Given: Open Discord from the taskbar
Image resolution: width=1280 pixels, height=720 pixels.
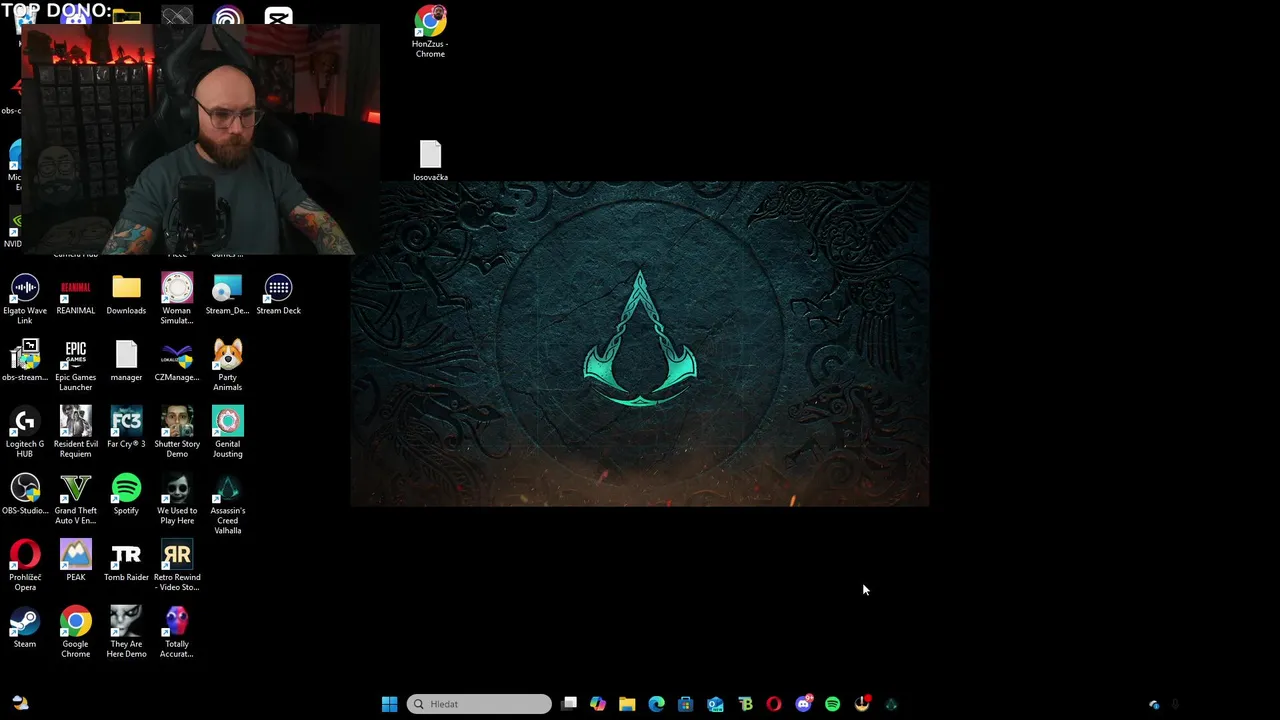Looking at the screenshot, I should [803, 704].
